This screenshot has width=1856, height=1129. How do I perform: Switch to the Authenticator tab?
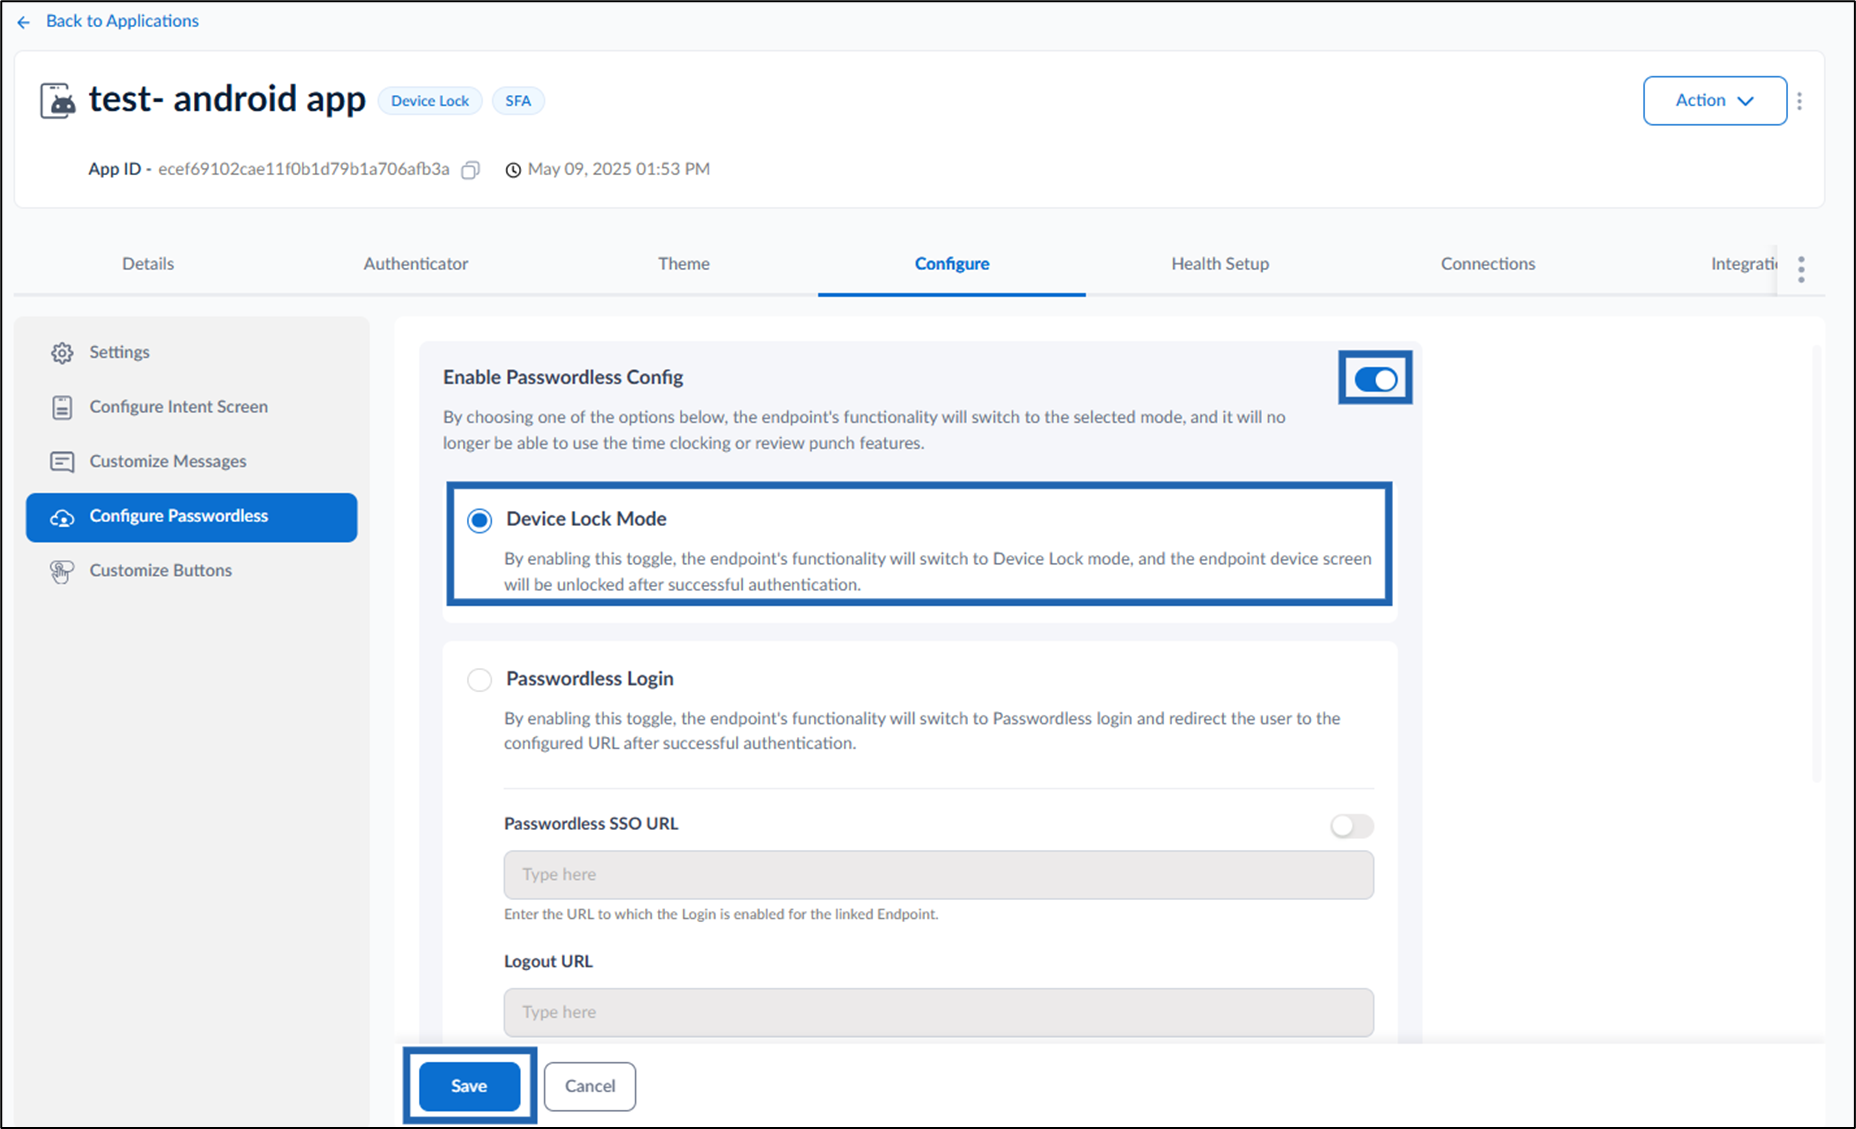click(x=416, y=264)
